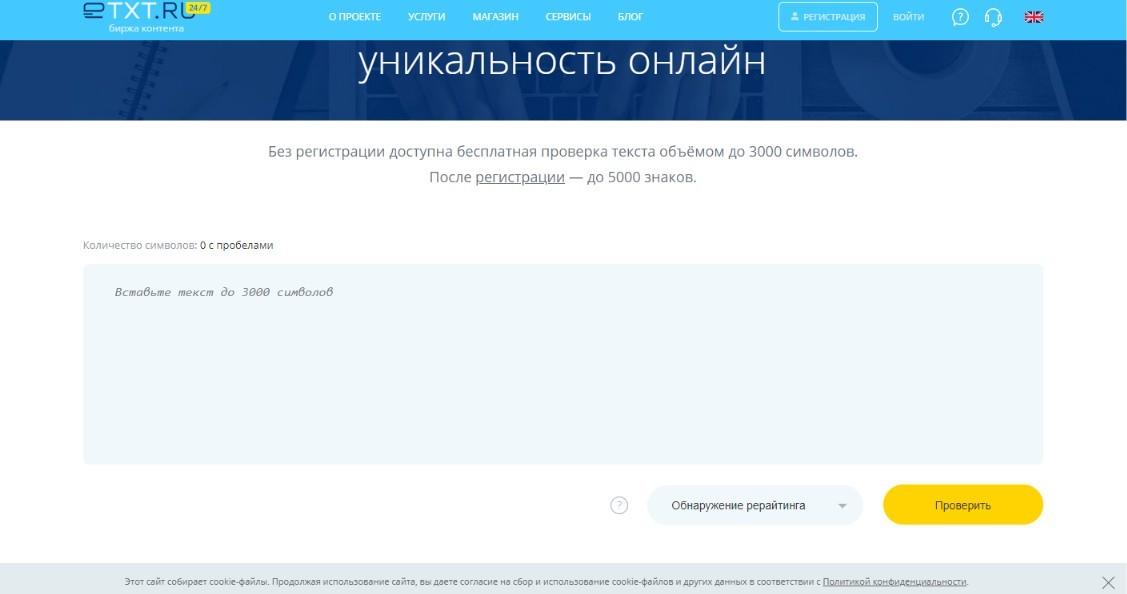
Task: Click the arrow on the detection mode dropdown
Action: pos(843,506)
